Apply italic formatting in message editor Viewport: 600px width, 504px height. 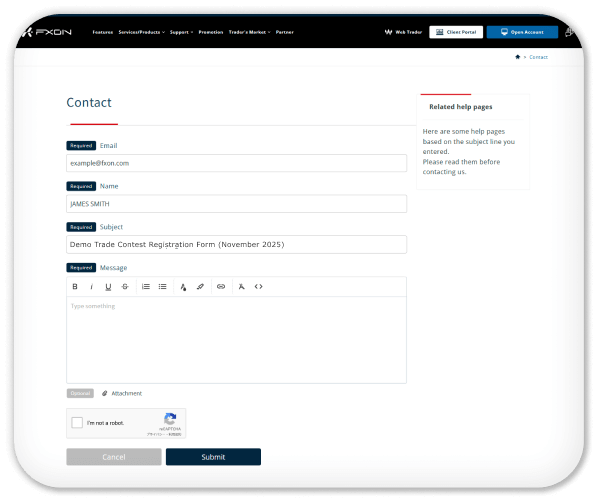(91, 287)
